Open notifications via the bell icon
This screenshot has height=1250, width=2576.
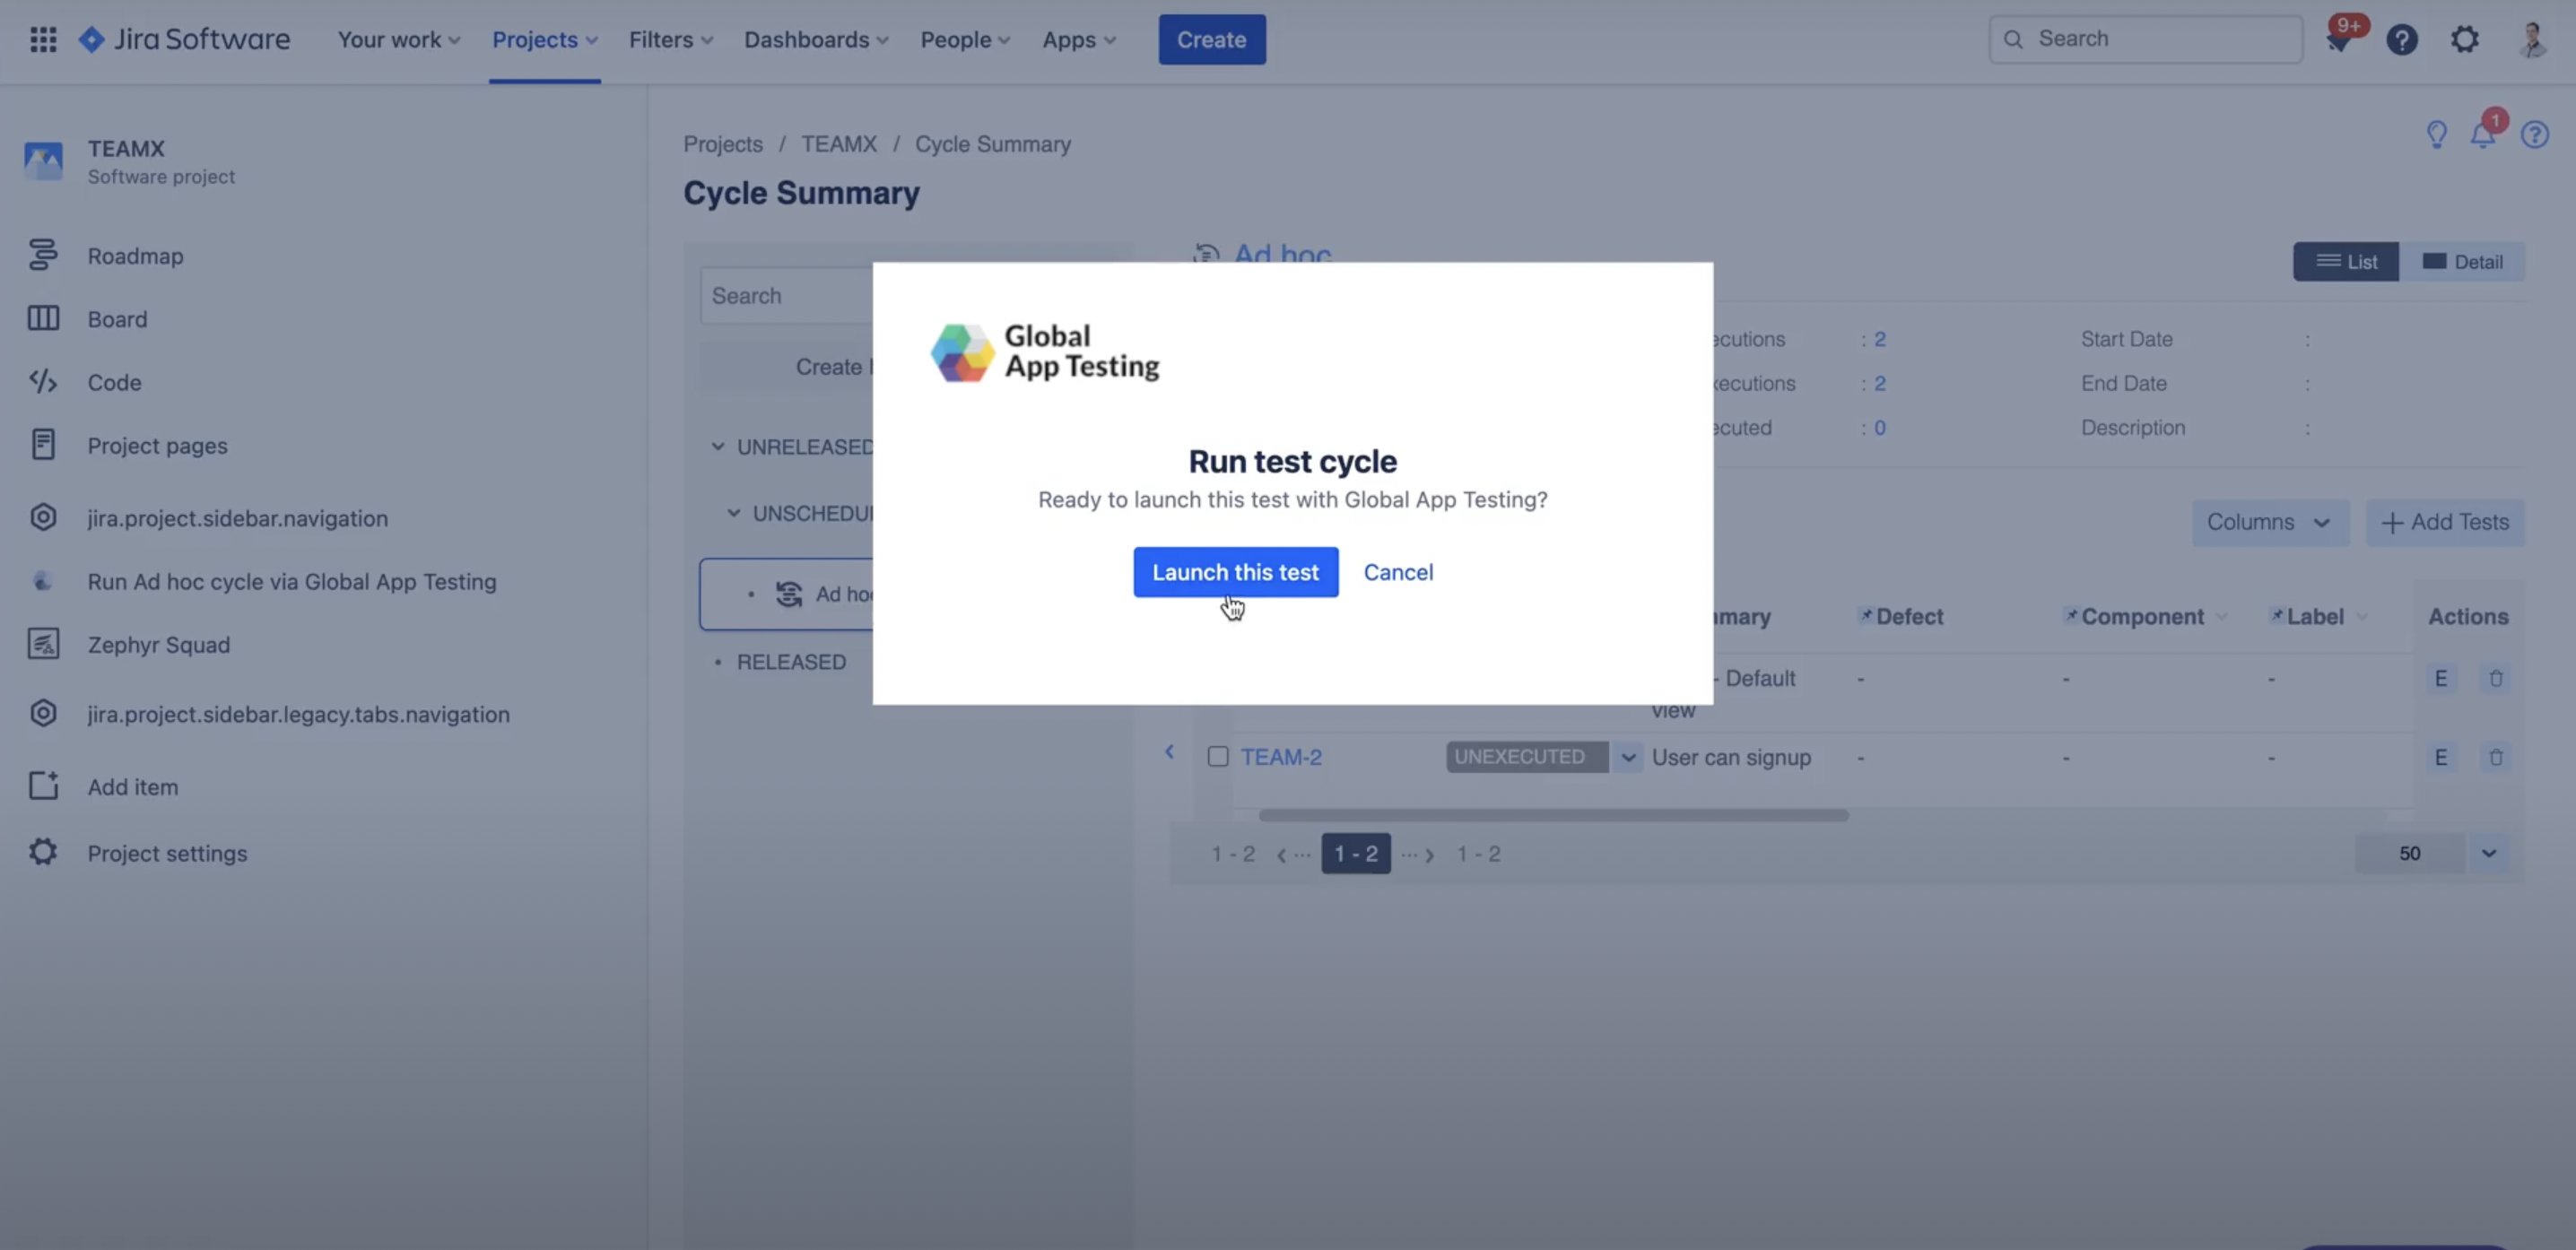(2483, 134)
